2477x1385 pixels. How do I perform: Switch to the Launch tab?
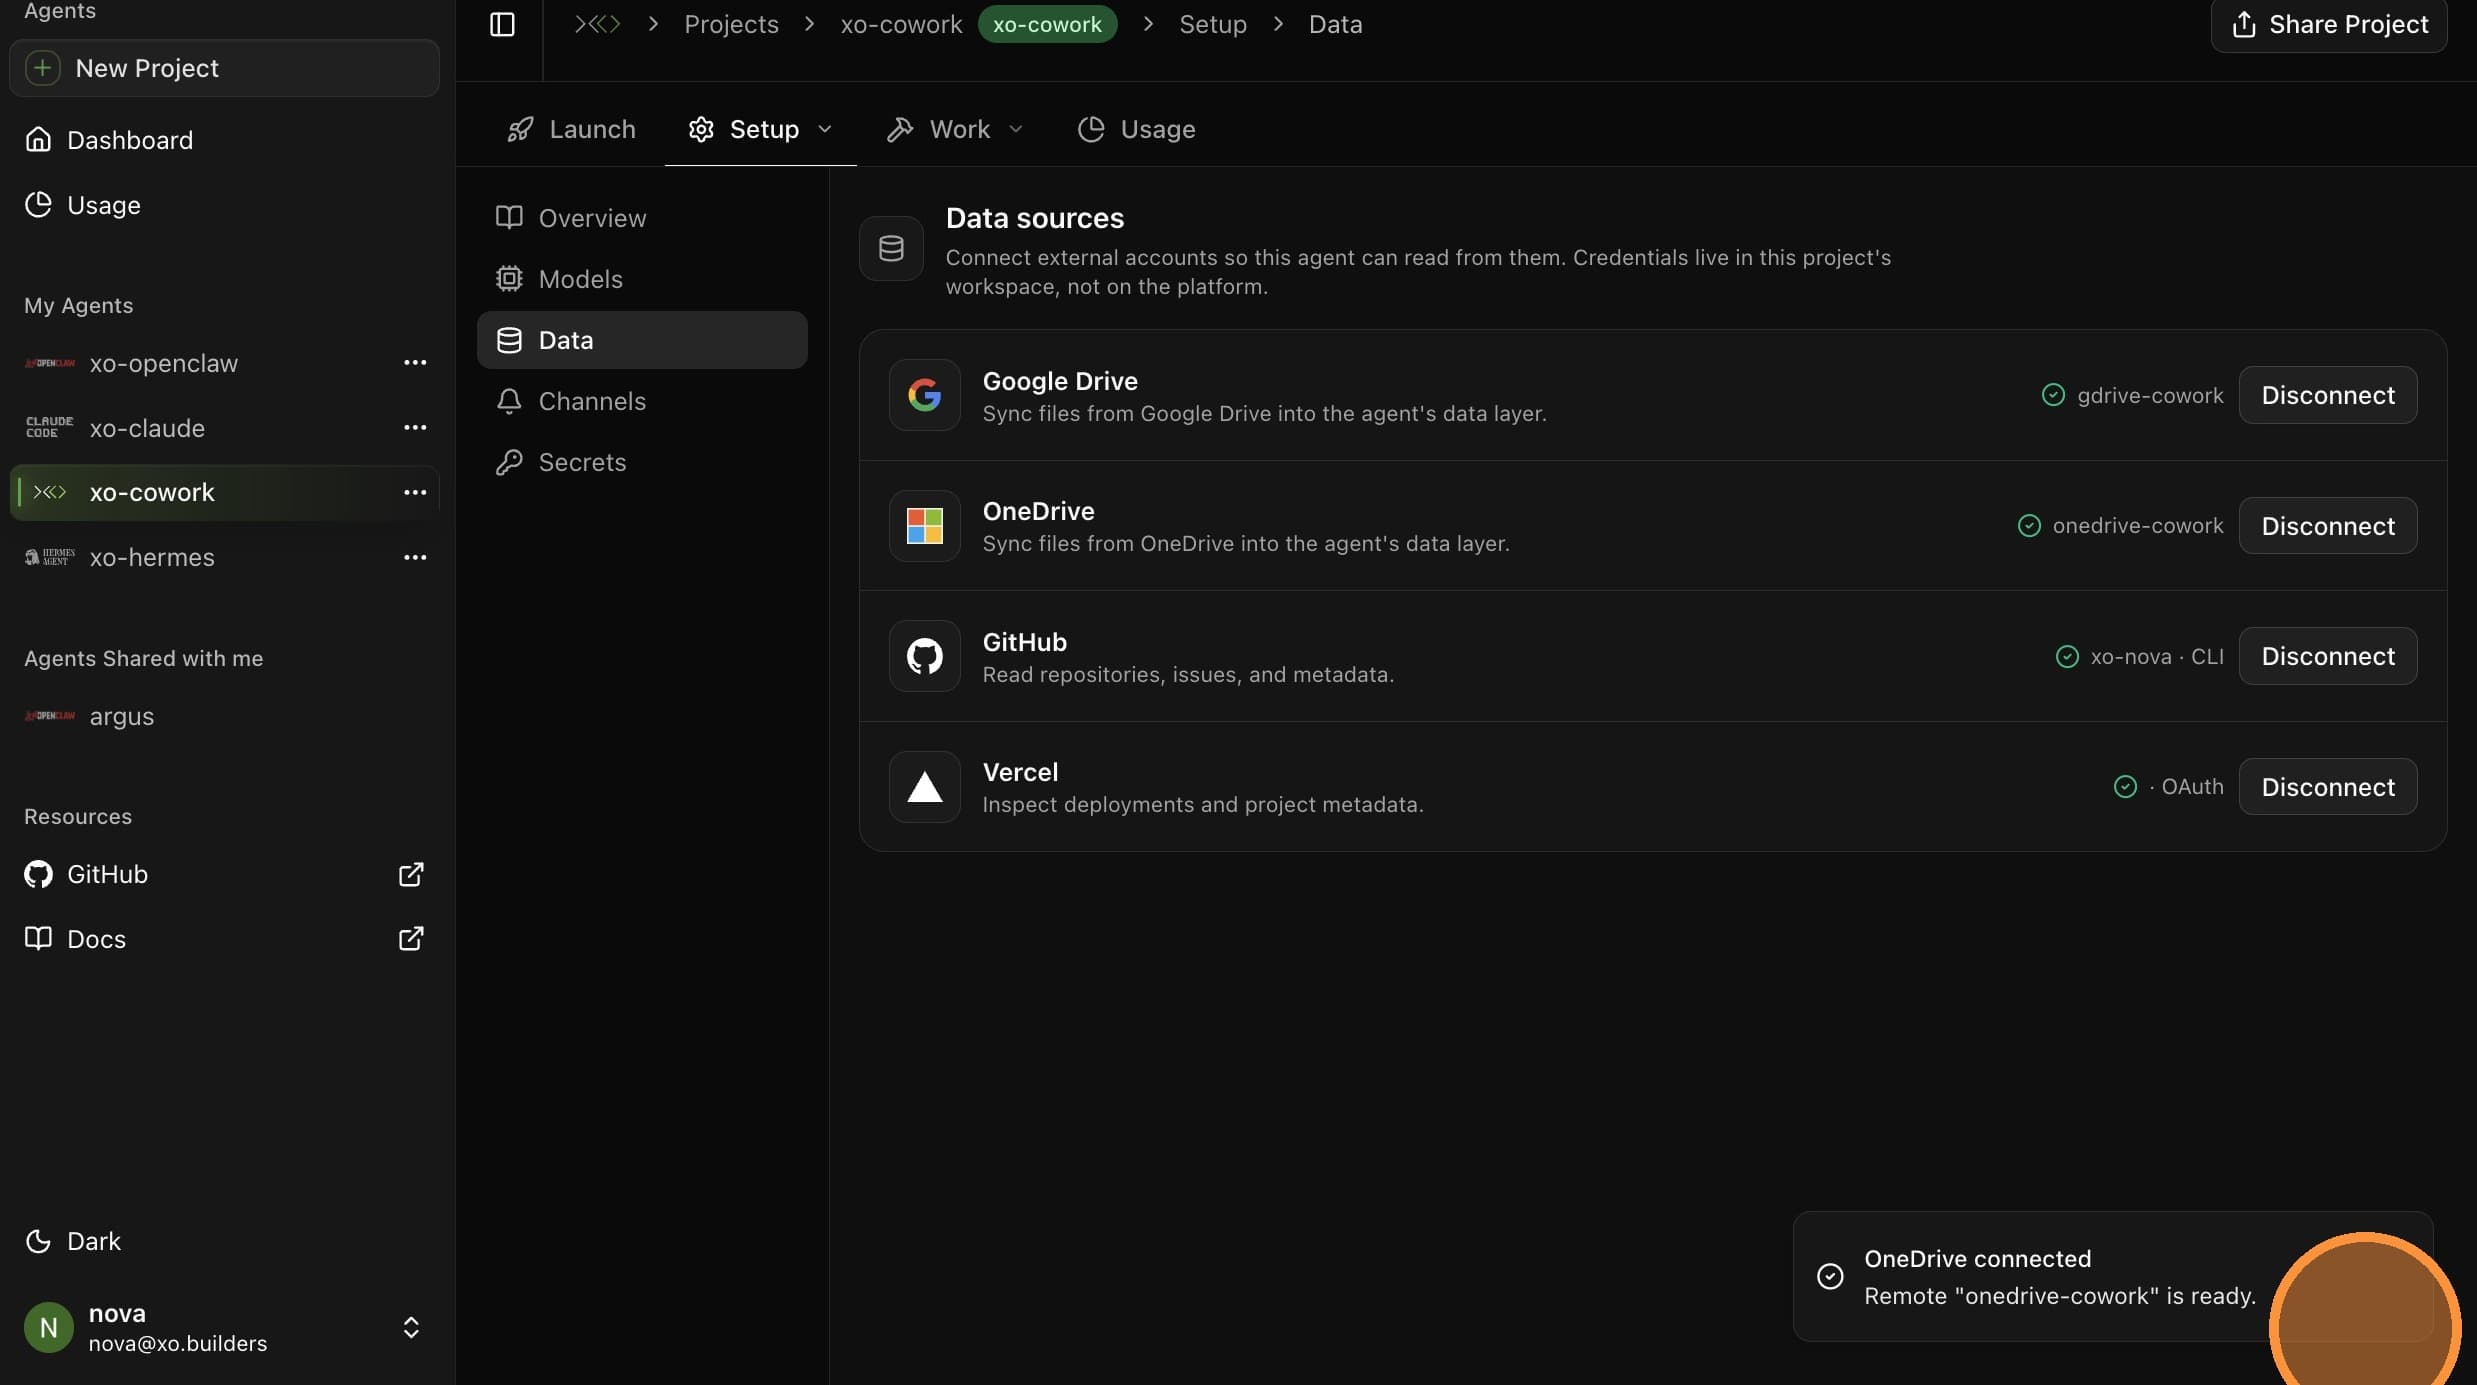pyautogui.click(x=571, y=129)
